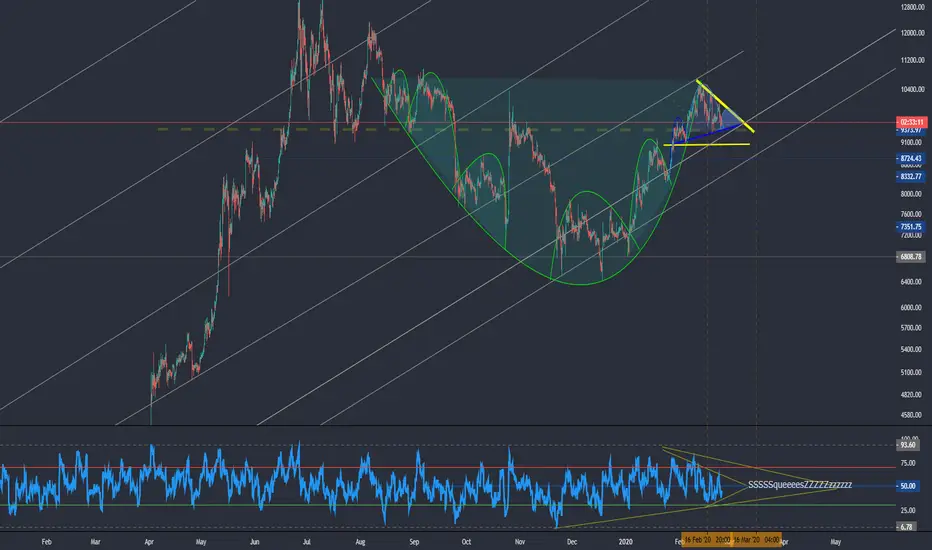
Task: Click the orange 16 Mar '20 04:00 date marker
Action: [756, 540]
